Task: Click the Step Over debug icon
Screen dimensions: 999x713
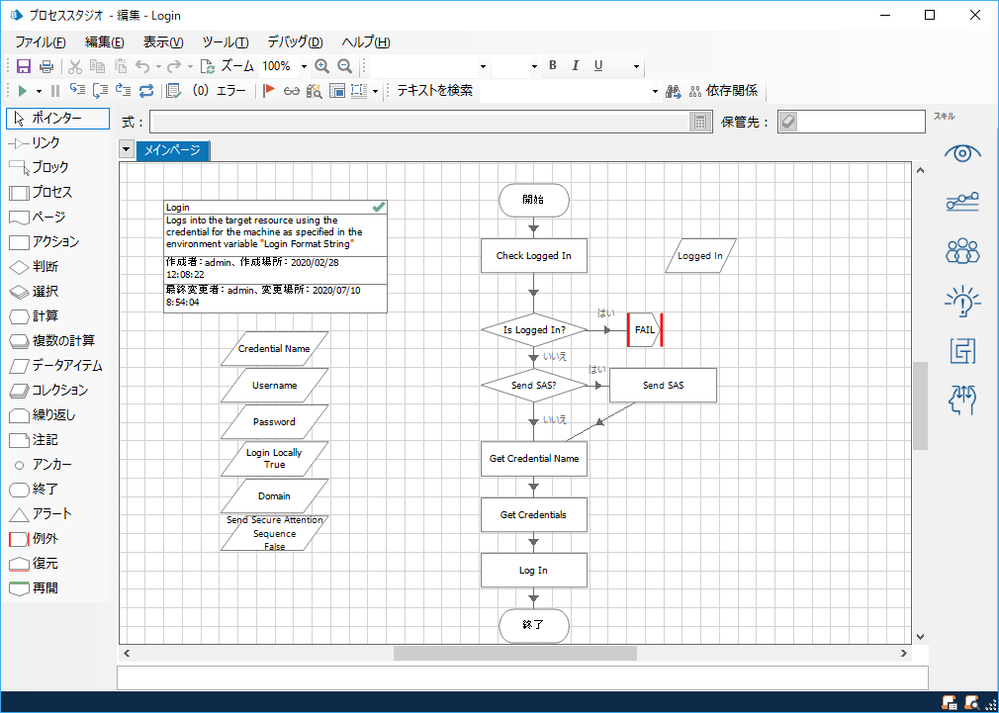Action: click(x=100, y=91)
